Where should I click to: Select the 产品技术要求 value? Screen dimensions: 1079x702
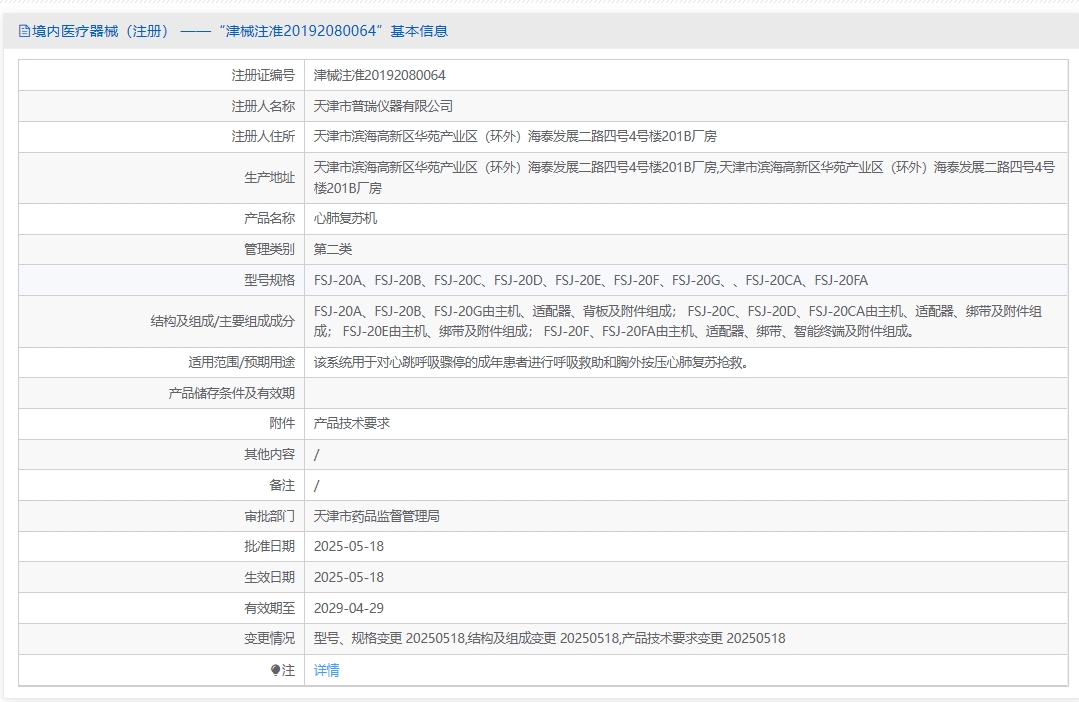pos(352,423)
